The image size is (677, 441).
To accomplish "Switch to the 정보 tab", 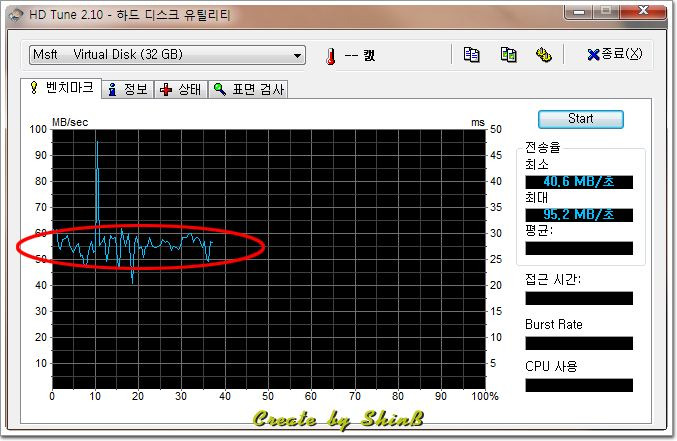I will point(128,89).
